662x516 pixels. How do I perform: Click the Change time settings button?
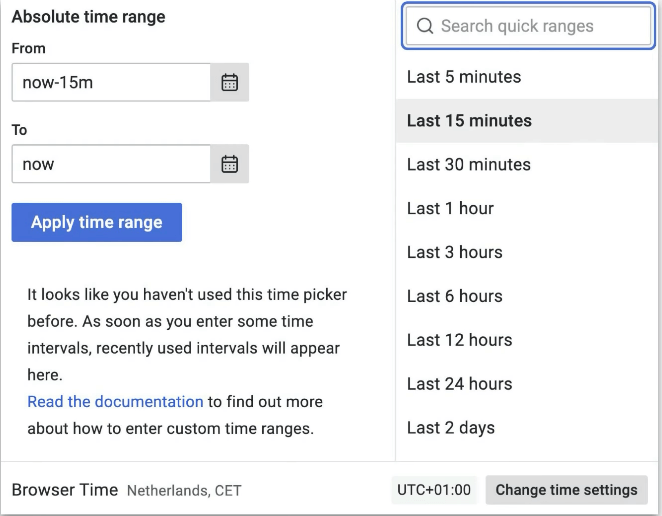566,490
